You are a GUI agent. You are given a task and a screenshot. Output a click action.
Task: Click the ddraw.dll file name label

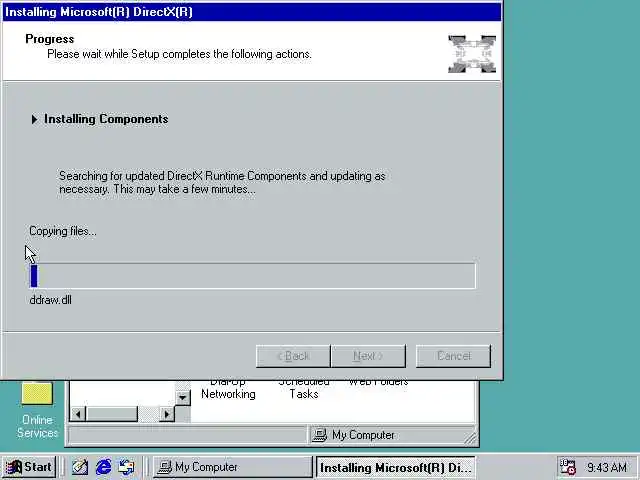tap(51, 300)
